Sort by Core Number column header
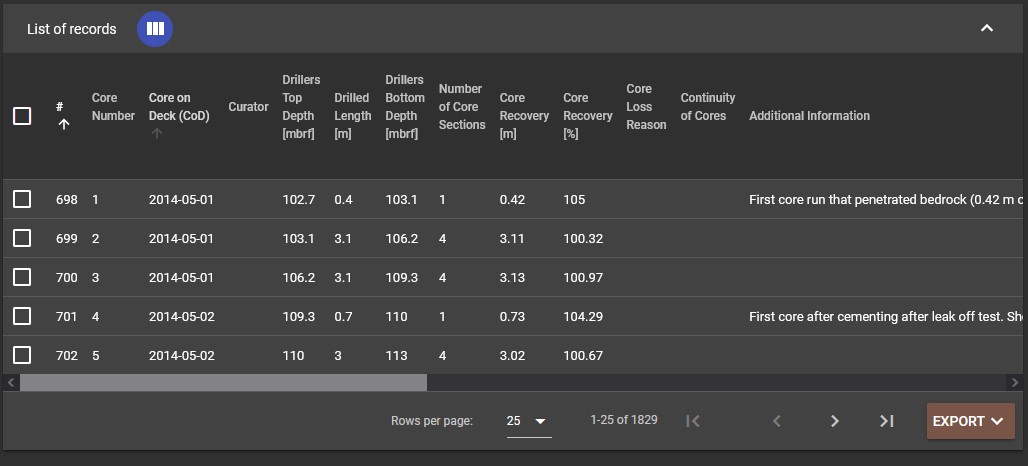 (x=112, y=107)
